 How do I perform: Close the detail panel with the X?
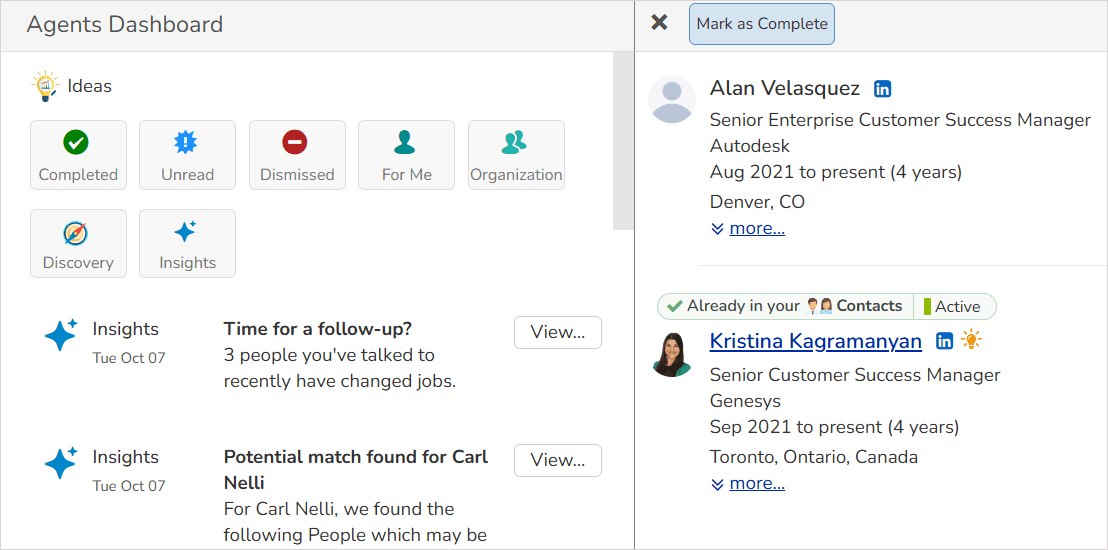point(659,23)
